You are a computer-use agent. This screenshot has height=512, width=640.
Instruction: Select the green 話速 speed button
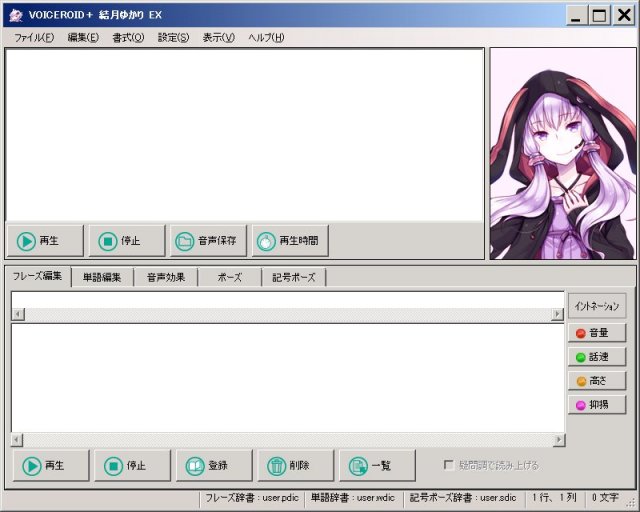(597, 357)
